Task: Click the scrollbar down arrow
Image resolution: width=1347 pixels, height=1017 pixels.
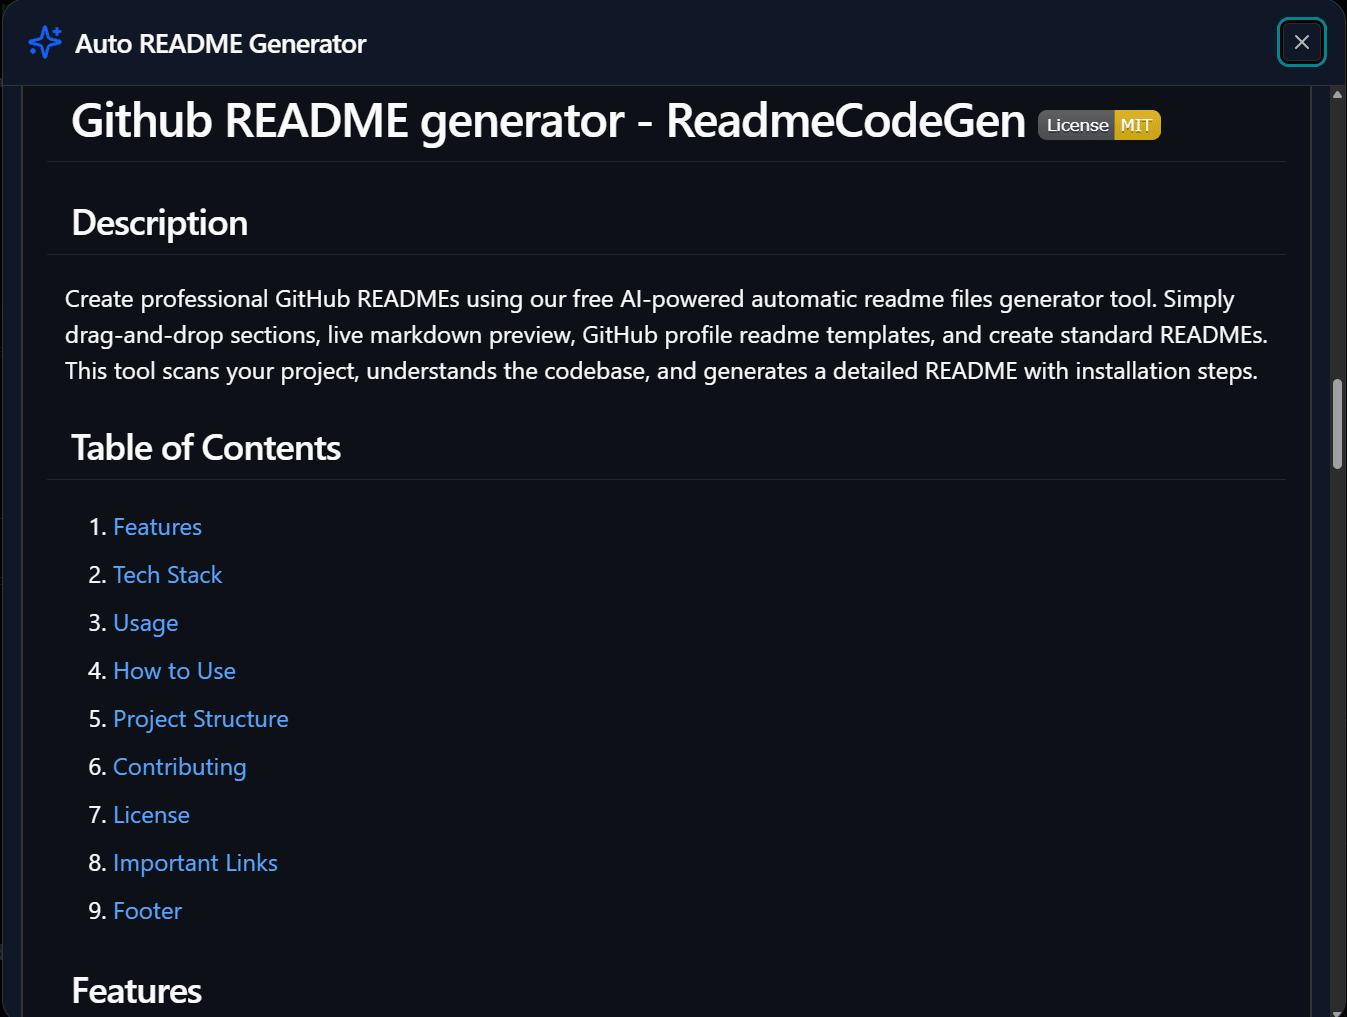Action: 1337,1009
